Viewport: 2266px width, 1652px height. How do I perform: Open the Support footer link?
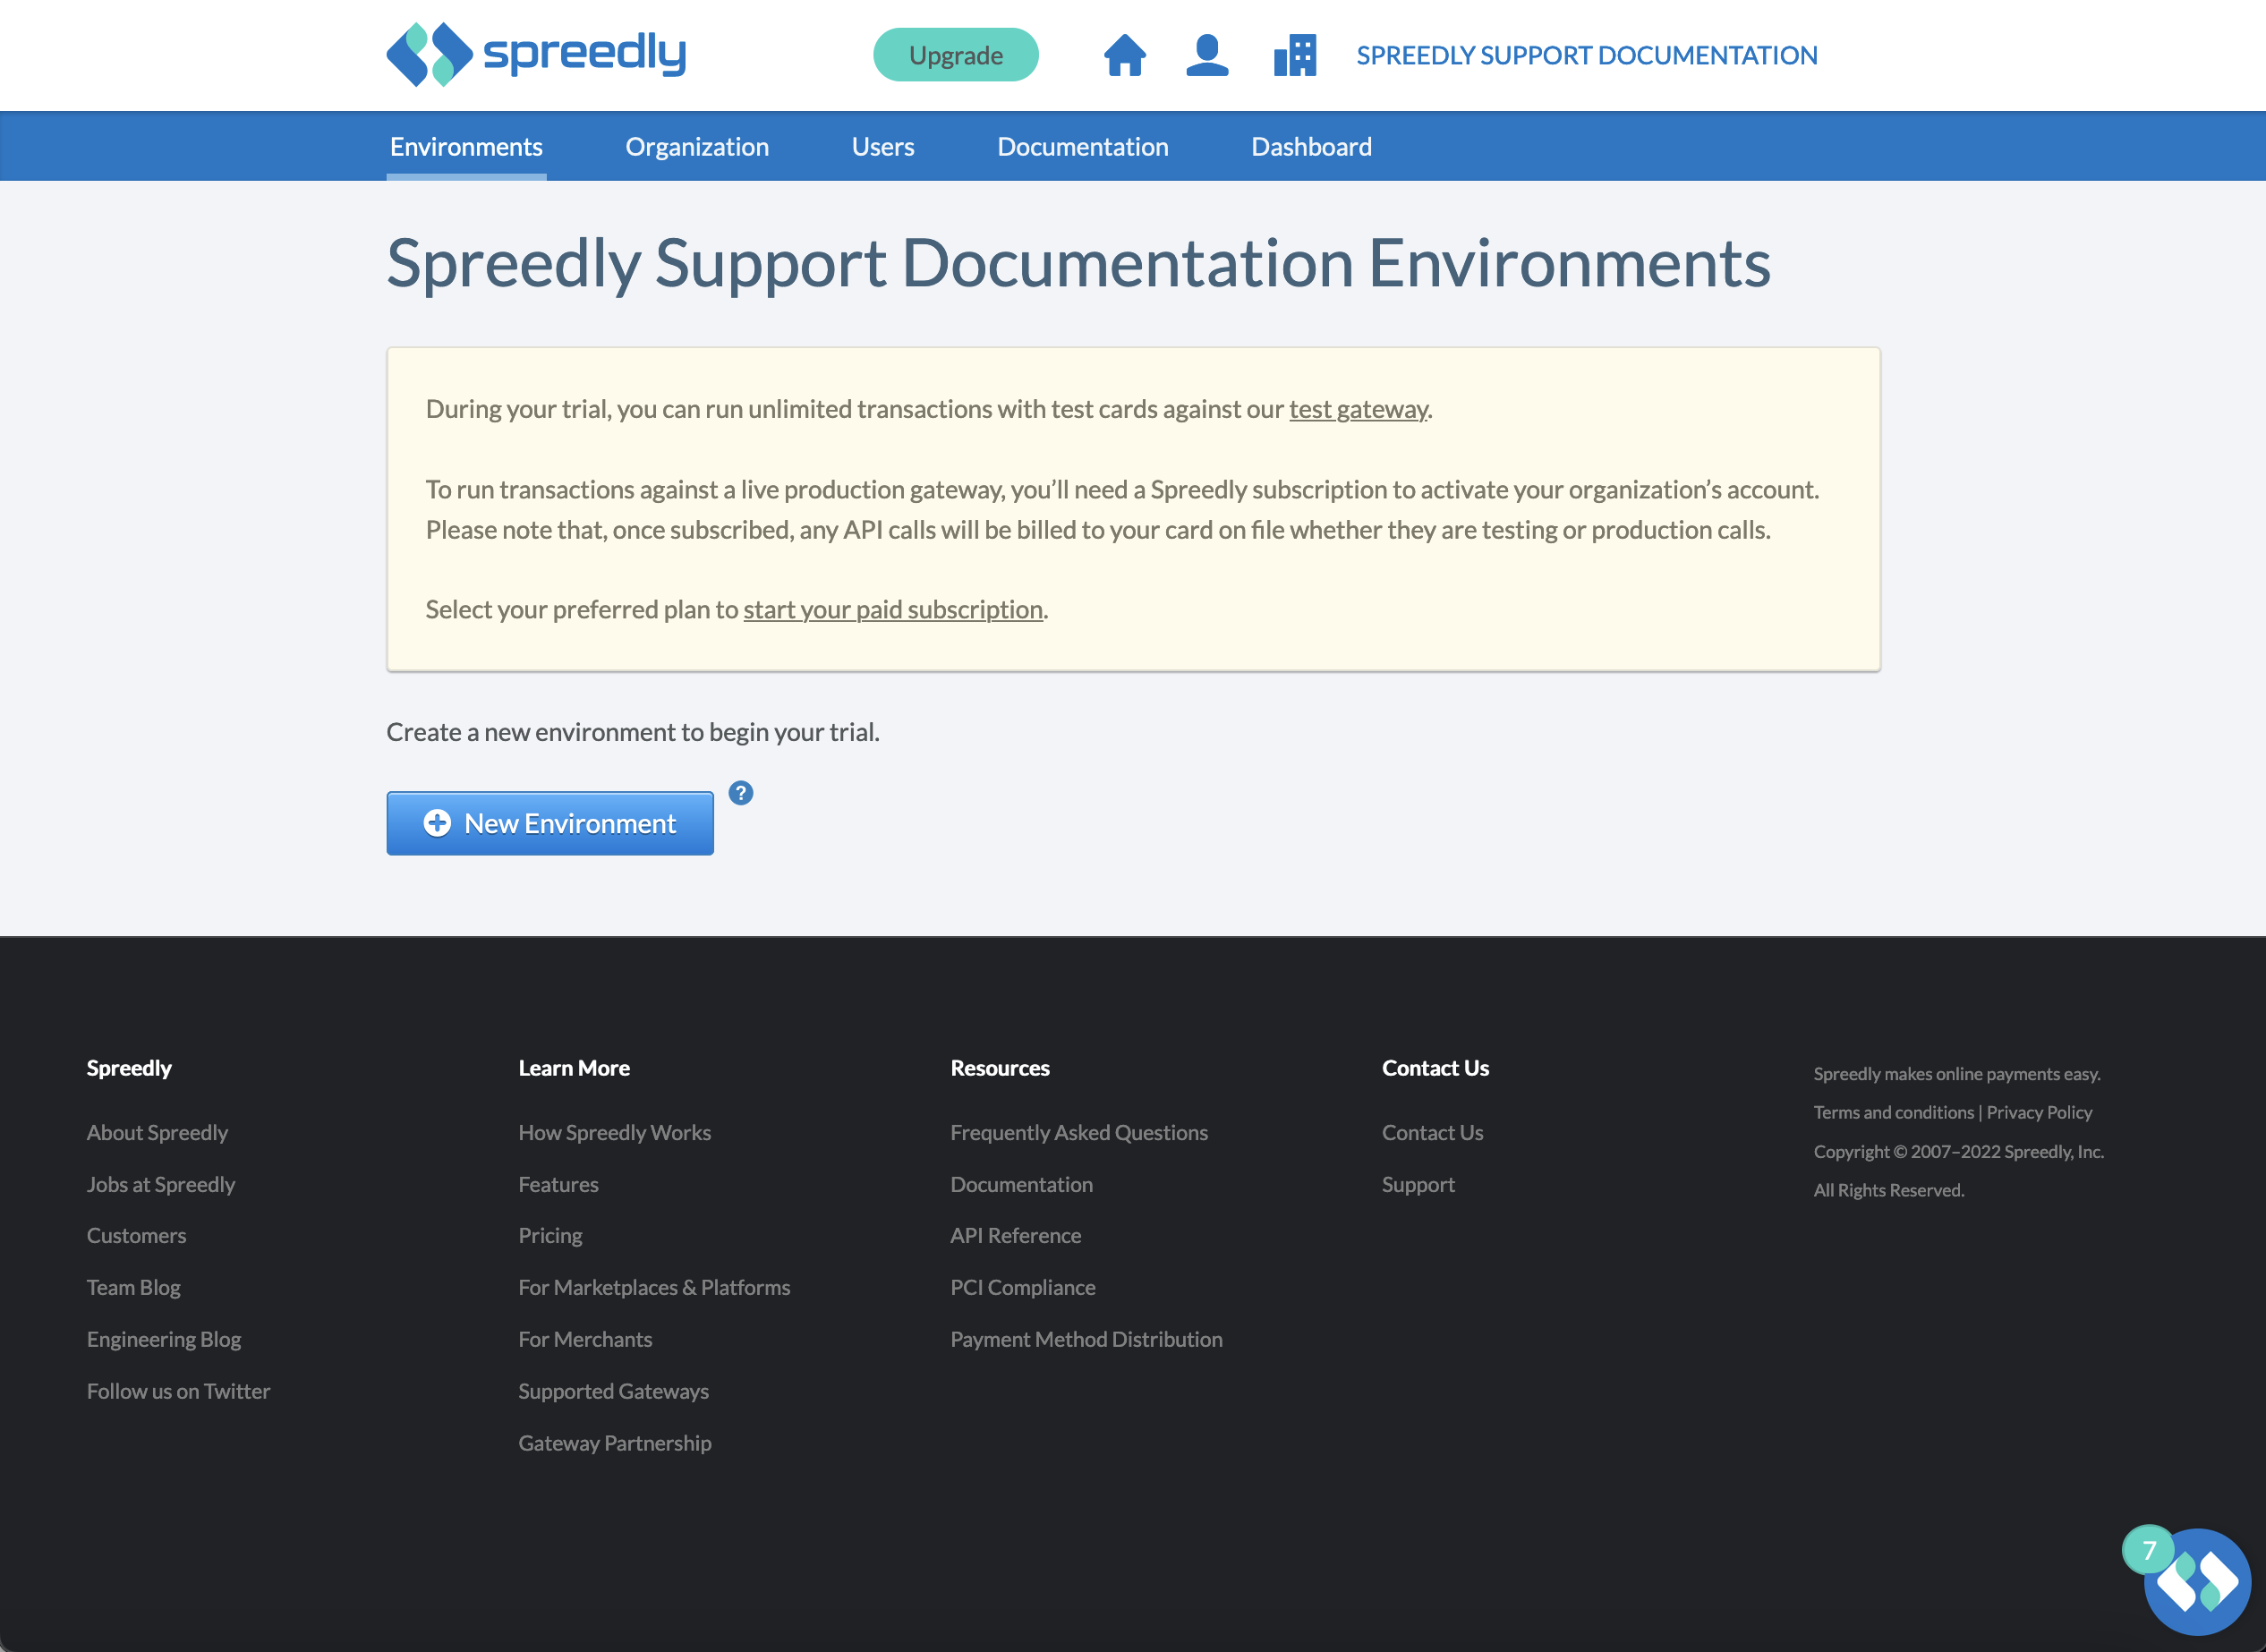[x=1418, y=1184]
